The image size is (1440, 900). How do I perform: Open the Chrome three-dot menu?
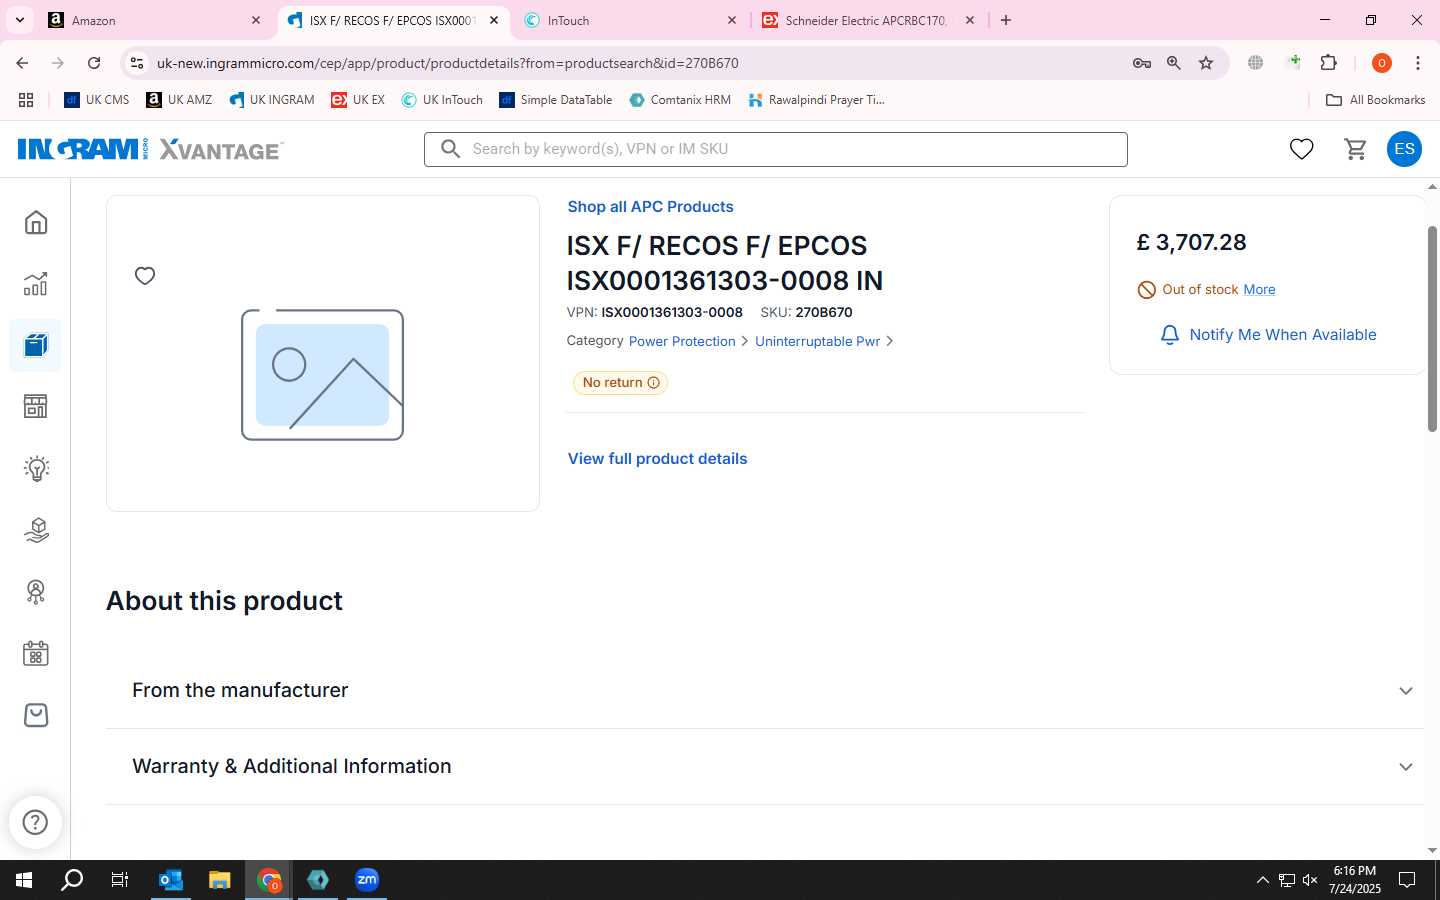pyautogui.click(x=1418, y=63)
